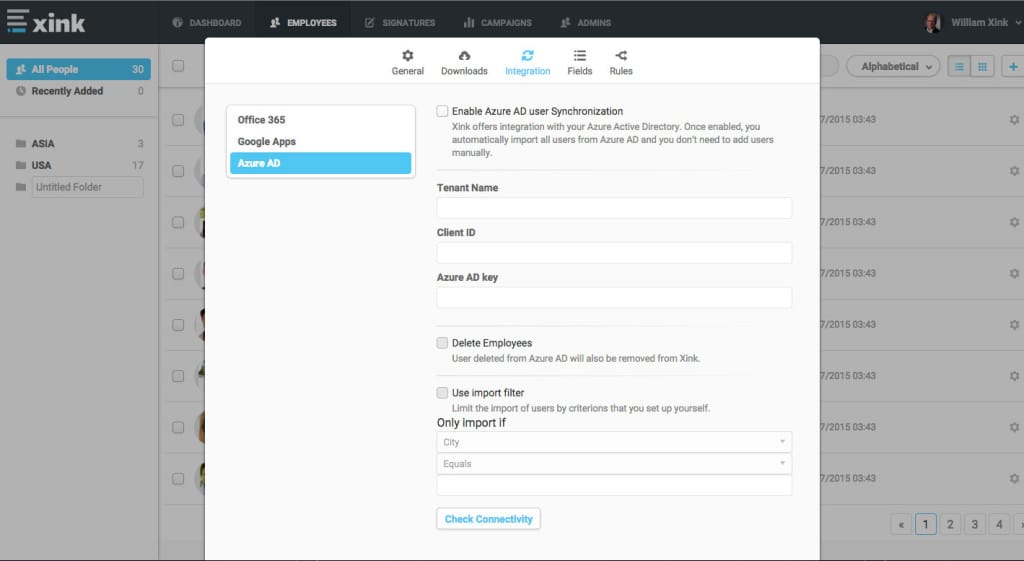Open the gear settings icon in third employee row
The width and height of the screenshot is (1024, 561).
coord(1014,222)
